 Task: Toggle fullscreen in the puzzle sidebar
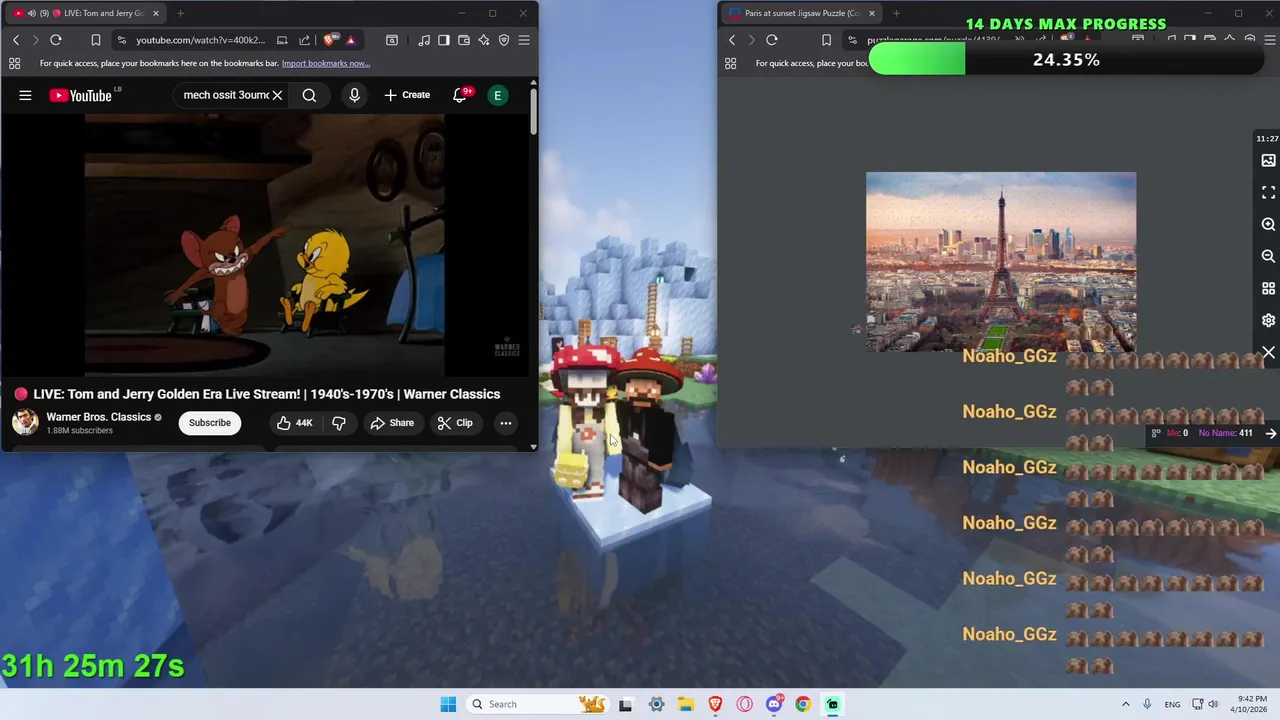(1268, 192)
